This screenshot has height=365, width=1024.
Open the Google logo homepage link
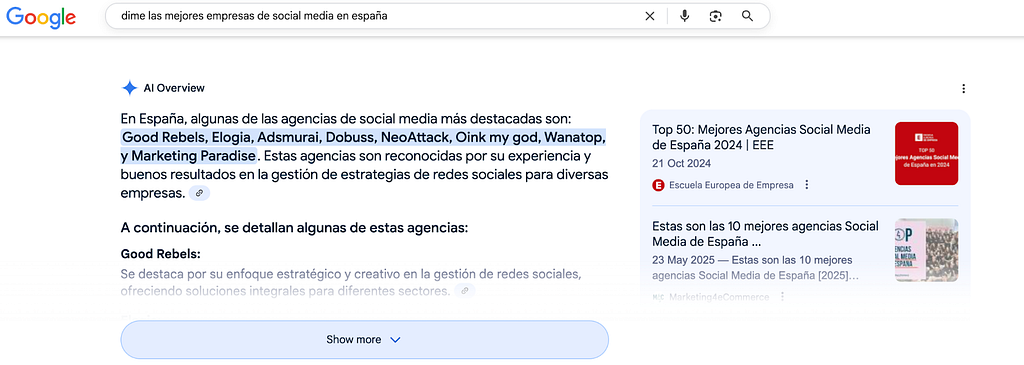41,18
